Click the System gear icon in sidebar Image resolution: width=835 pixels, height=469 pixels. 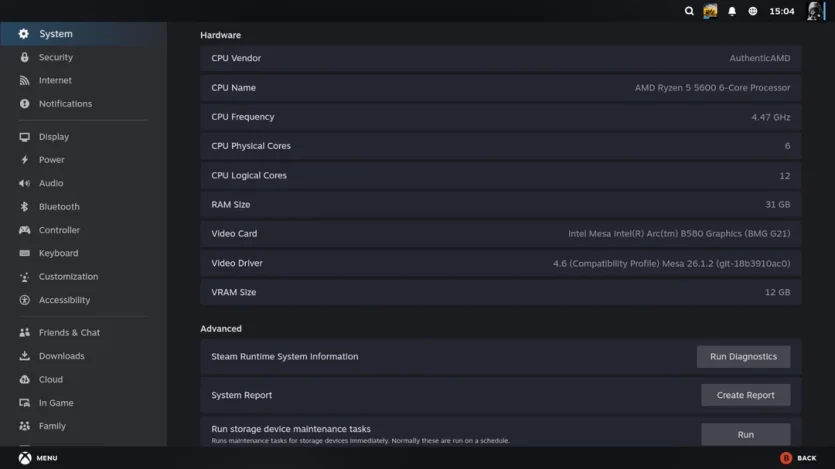[23, 34]
